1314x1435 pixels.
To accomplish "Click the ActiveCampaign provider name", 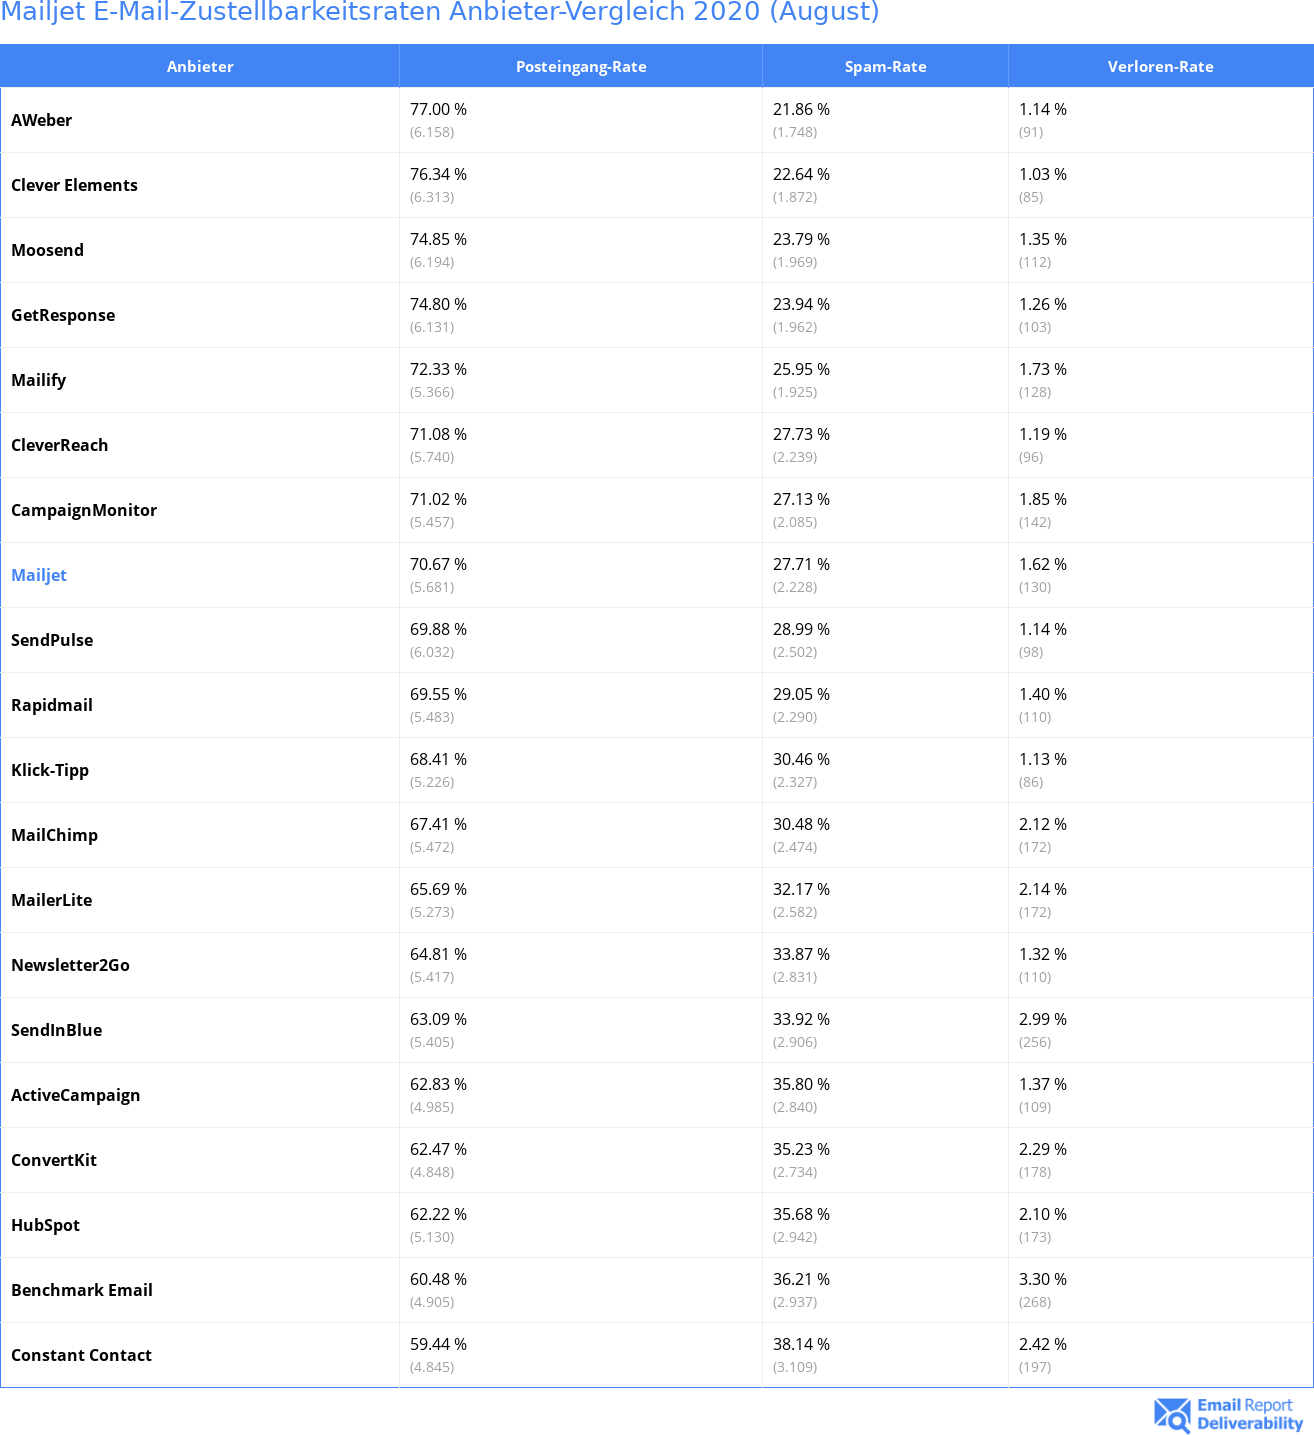I will click(75, 1095).
